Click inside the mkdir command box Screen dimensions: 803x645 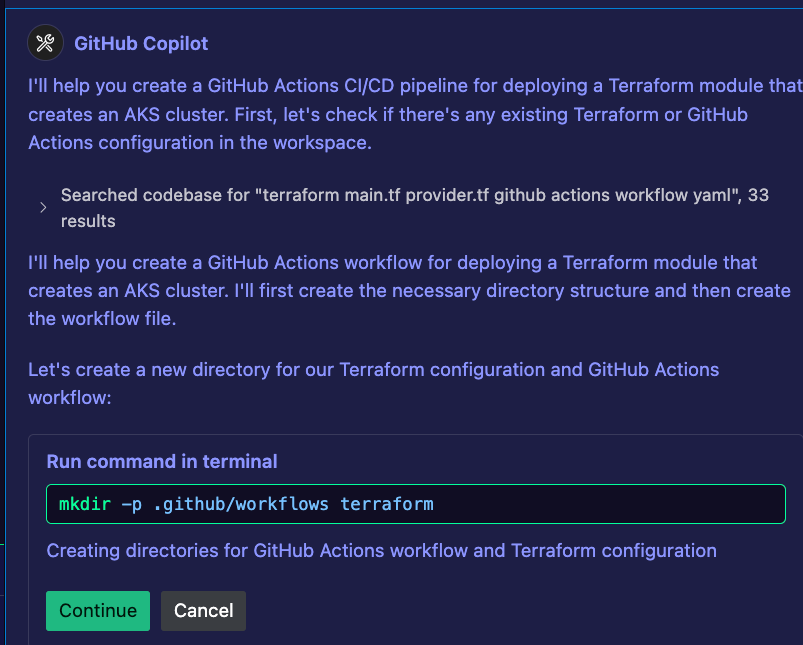click(x=415, y=504)
